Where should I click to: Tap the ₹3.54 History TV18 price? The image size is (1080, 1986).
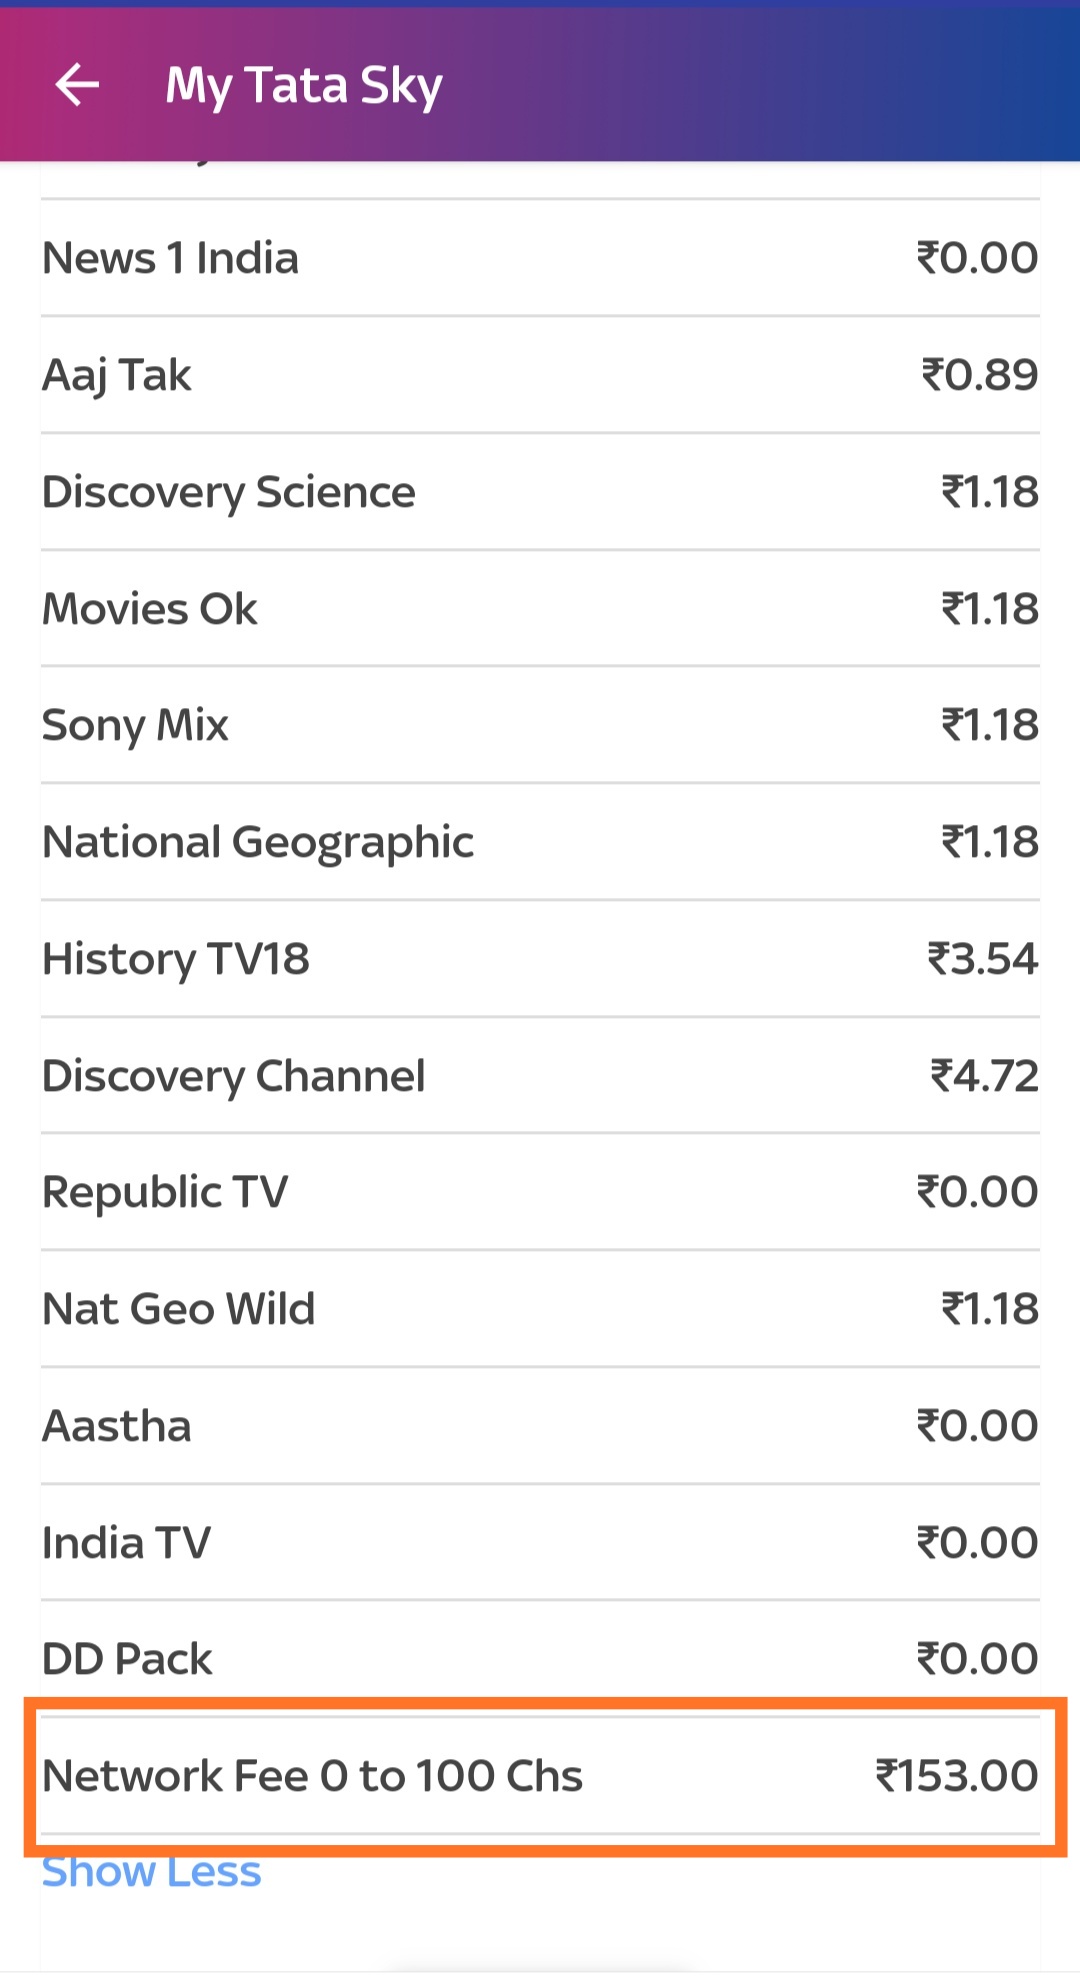click(983, 959)
